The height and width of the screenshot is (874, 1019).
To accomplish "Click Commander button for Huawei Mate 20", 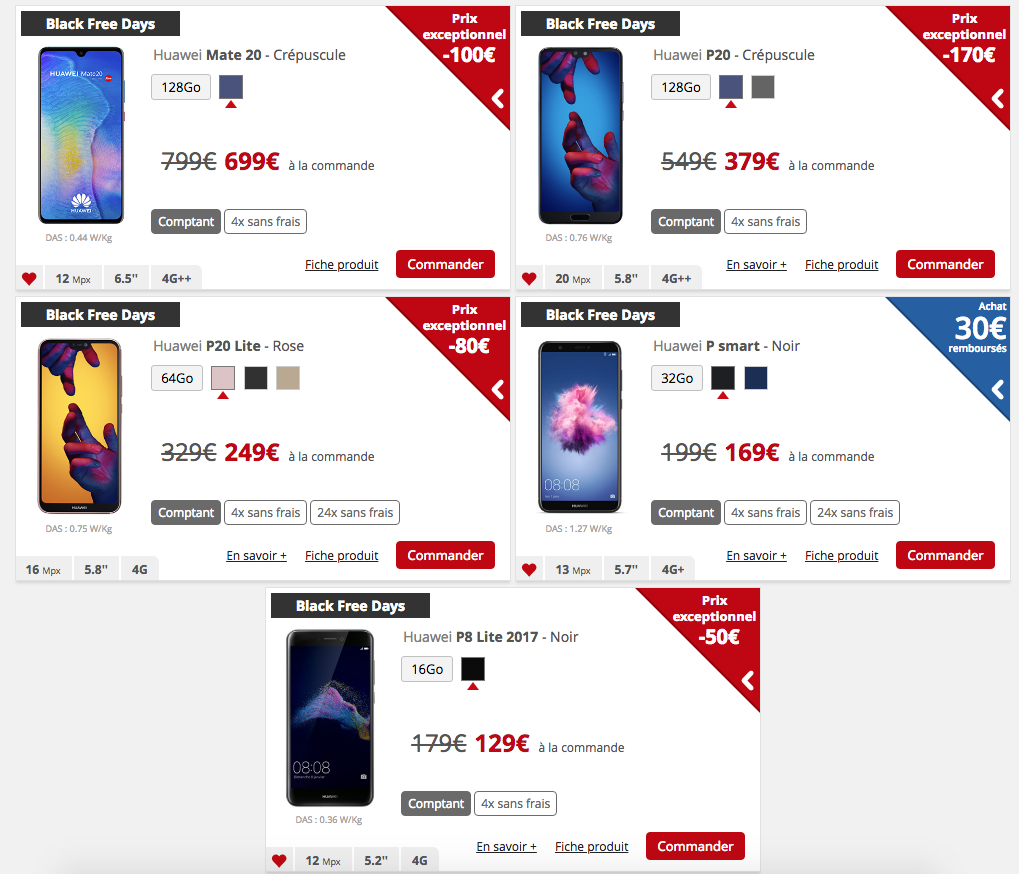I will point(445,264).
